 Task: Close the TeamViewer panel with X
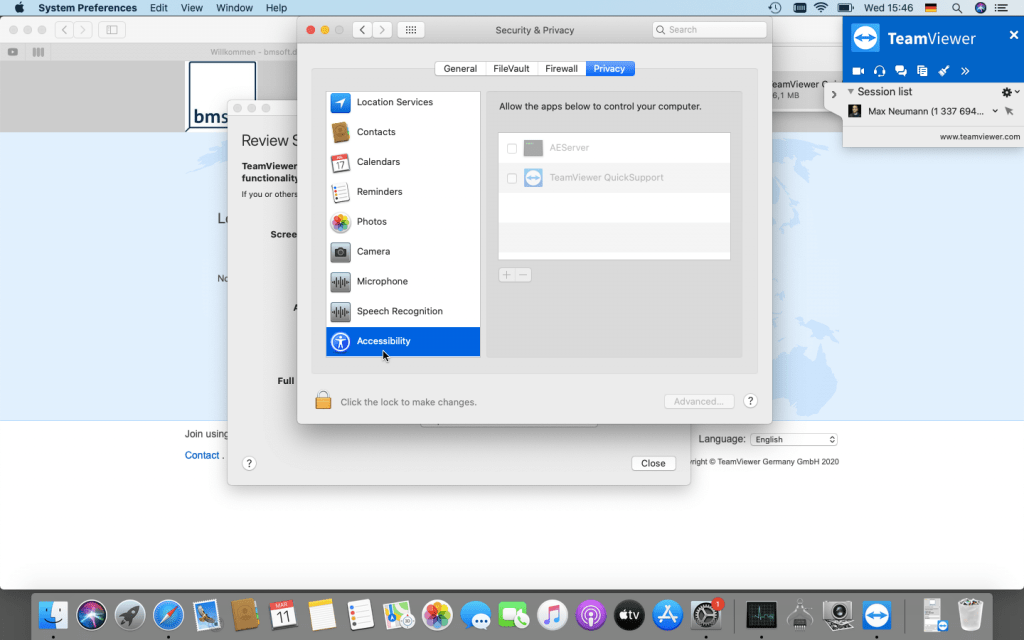[1014, 35]
